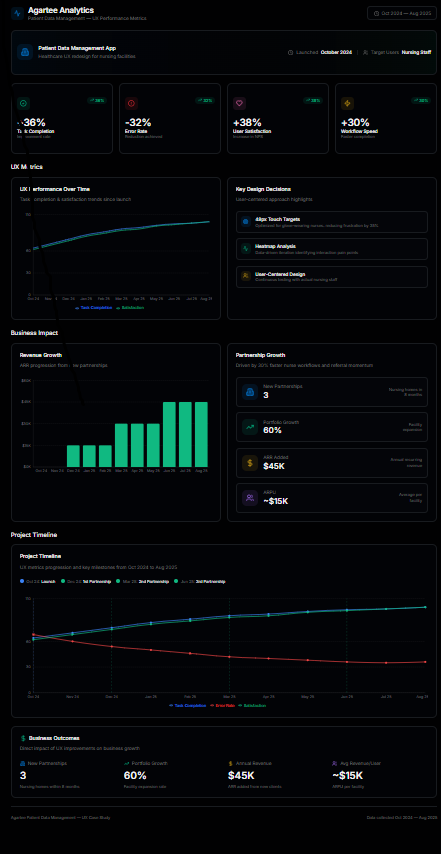The height and width of the screenshot is (854, 441).
Task: Click the last red Error Rate data point
Action: click(425, 662)
